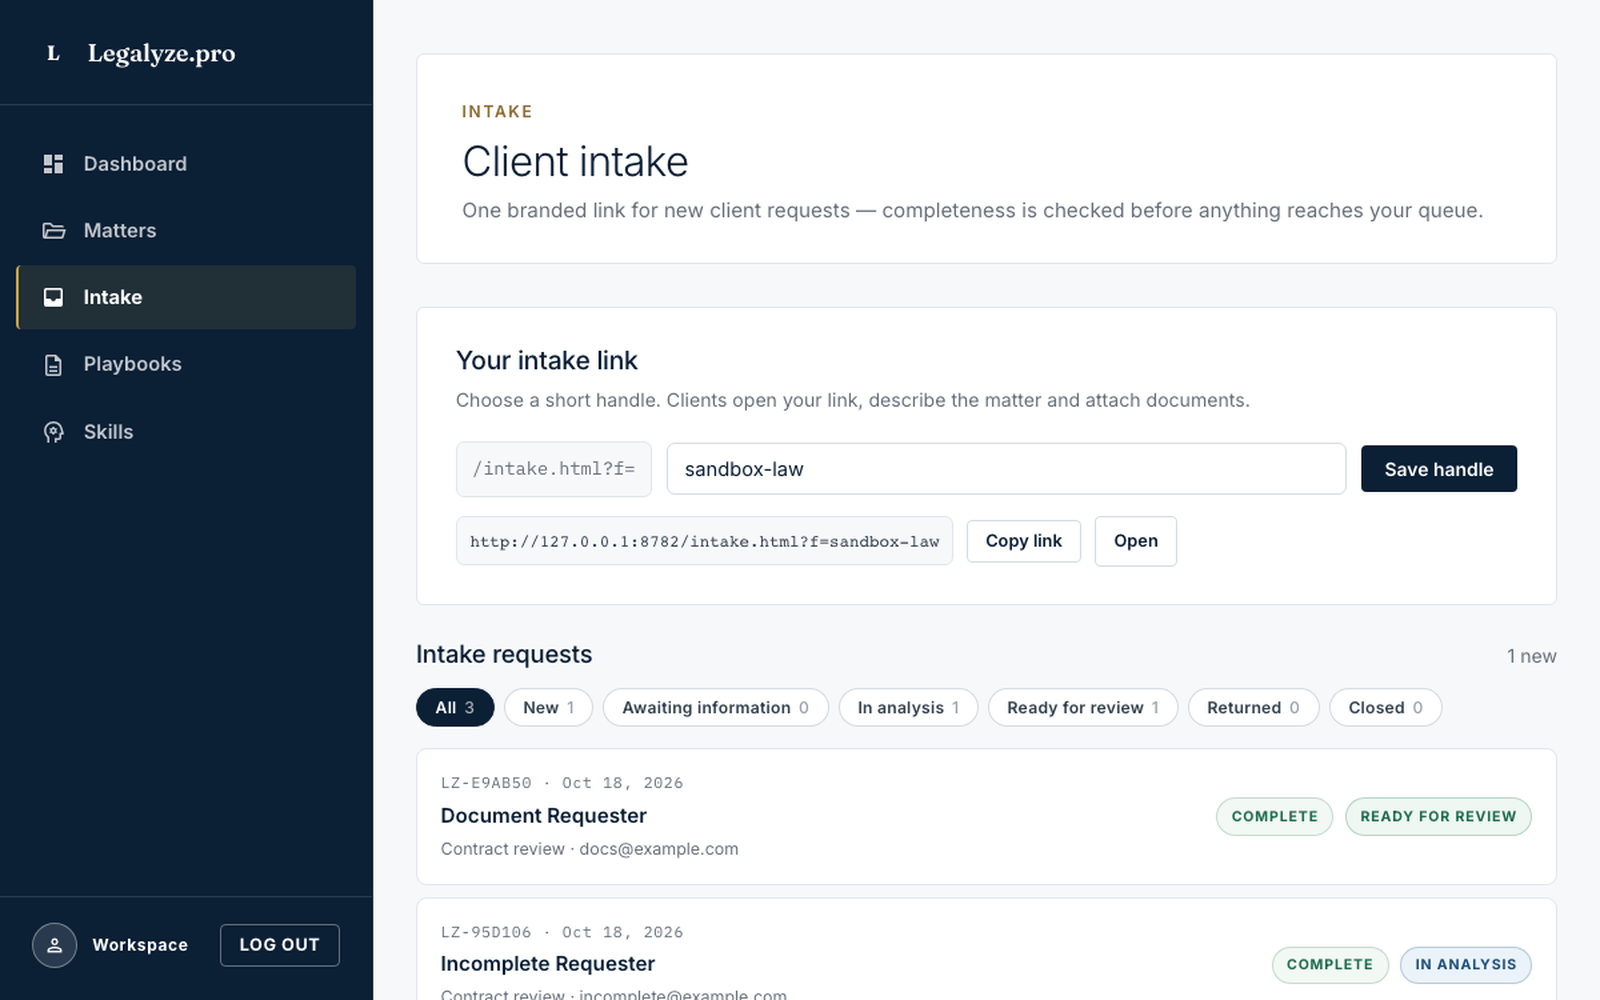Select the Returned filter chip
The image size is (1600, 1000).
(x=1253, y=707)
